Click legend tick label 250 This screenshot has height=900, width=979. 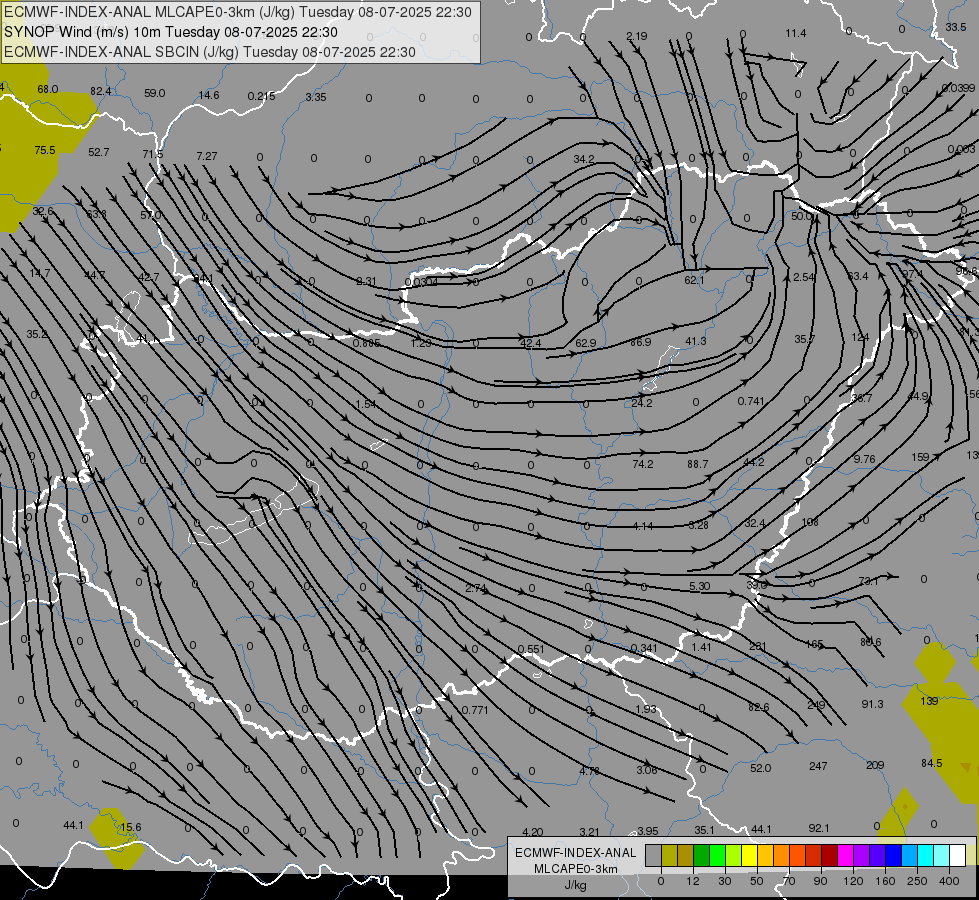pyautogui.click(x=917, y=881)
